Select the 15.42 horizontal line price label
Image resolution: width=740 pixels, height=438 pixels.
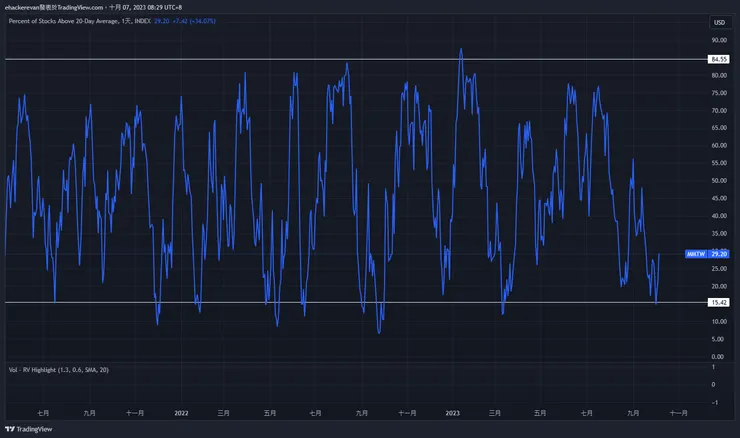click(x=719, y=302)
